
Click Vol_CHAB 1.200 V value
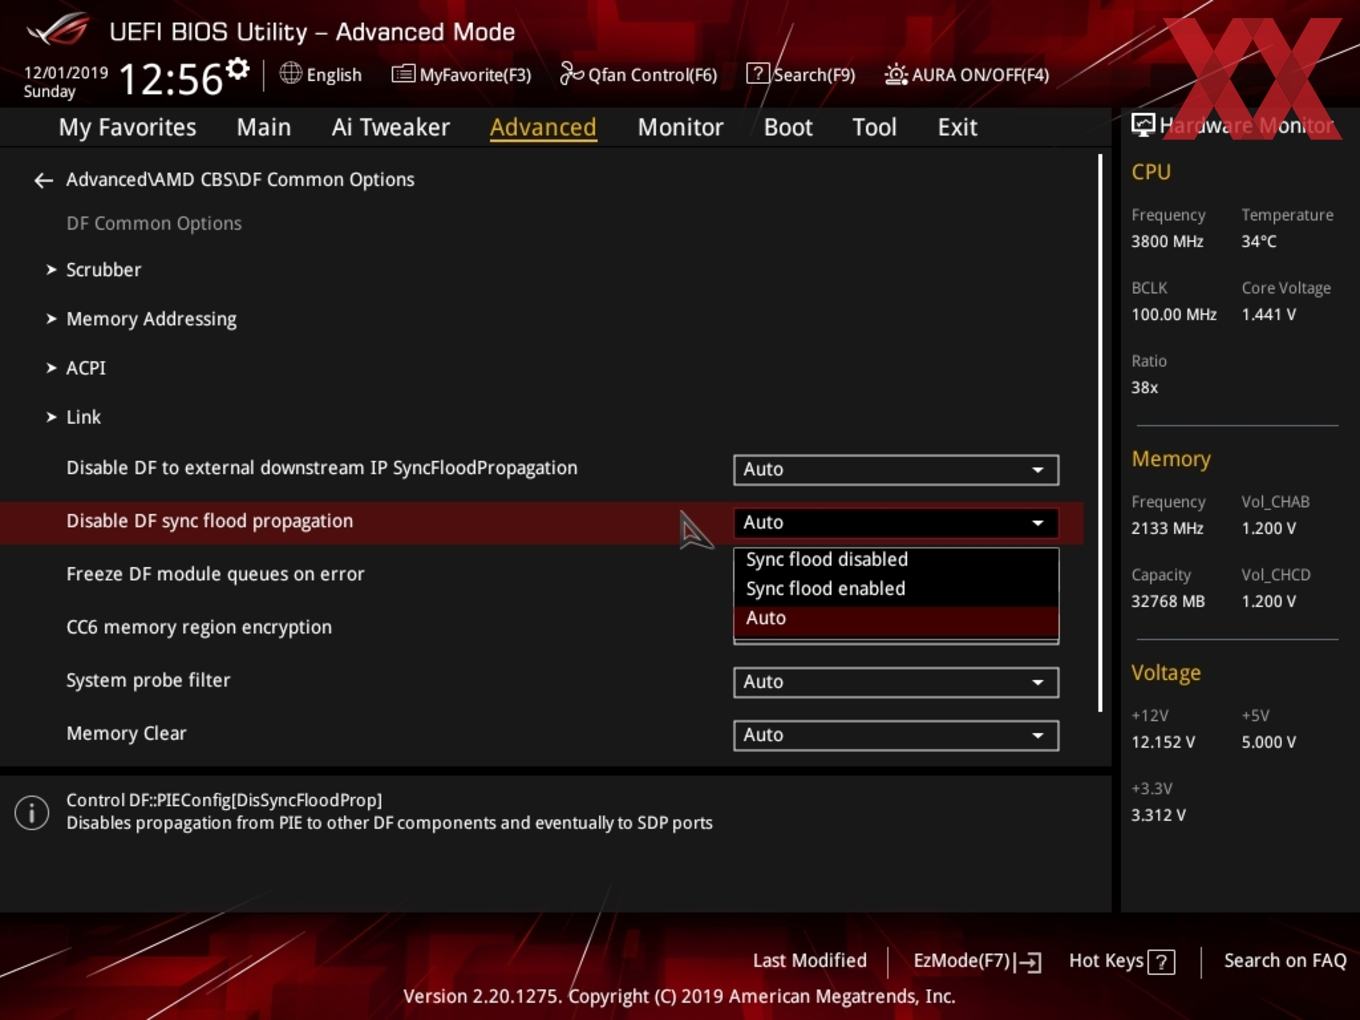tap(1268, 528)
